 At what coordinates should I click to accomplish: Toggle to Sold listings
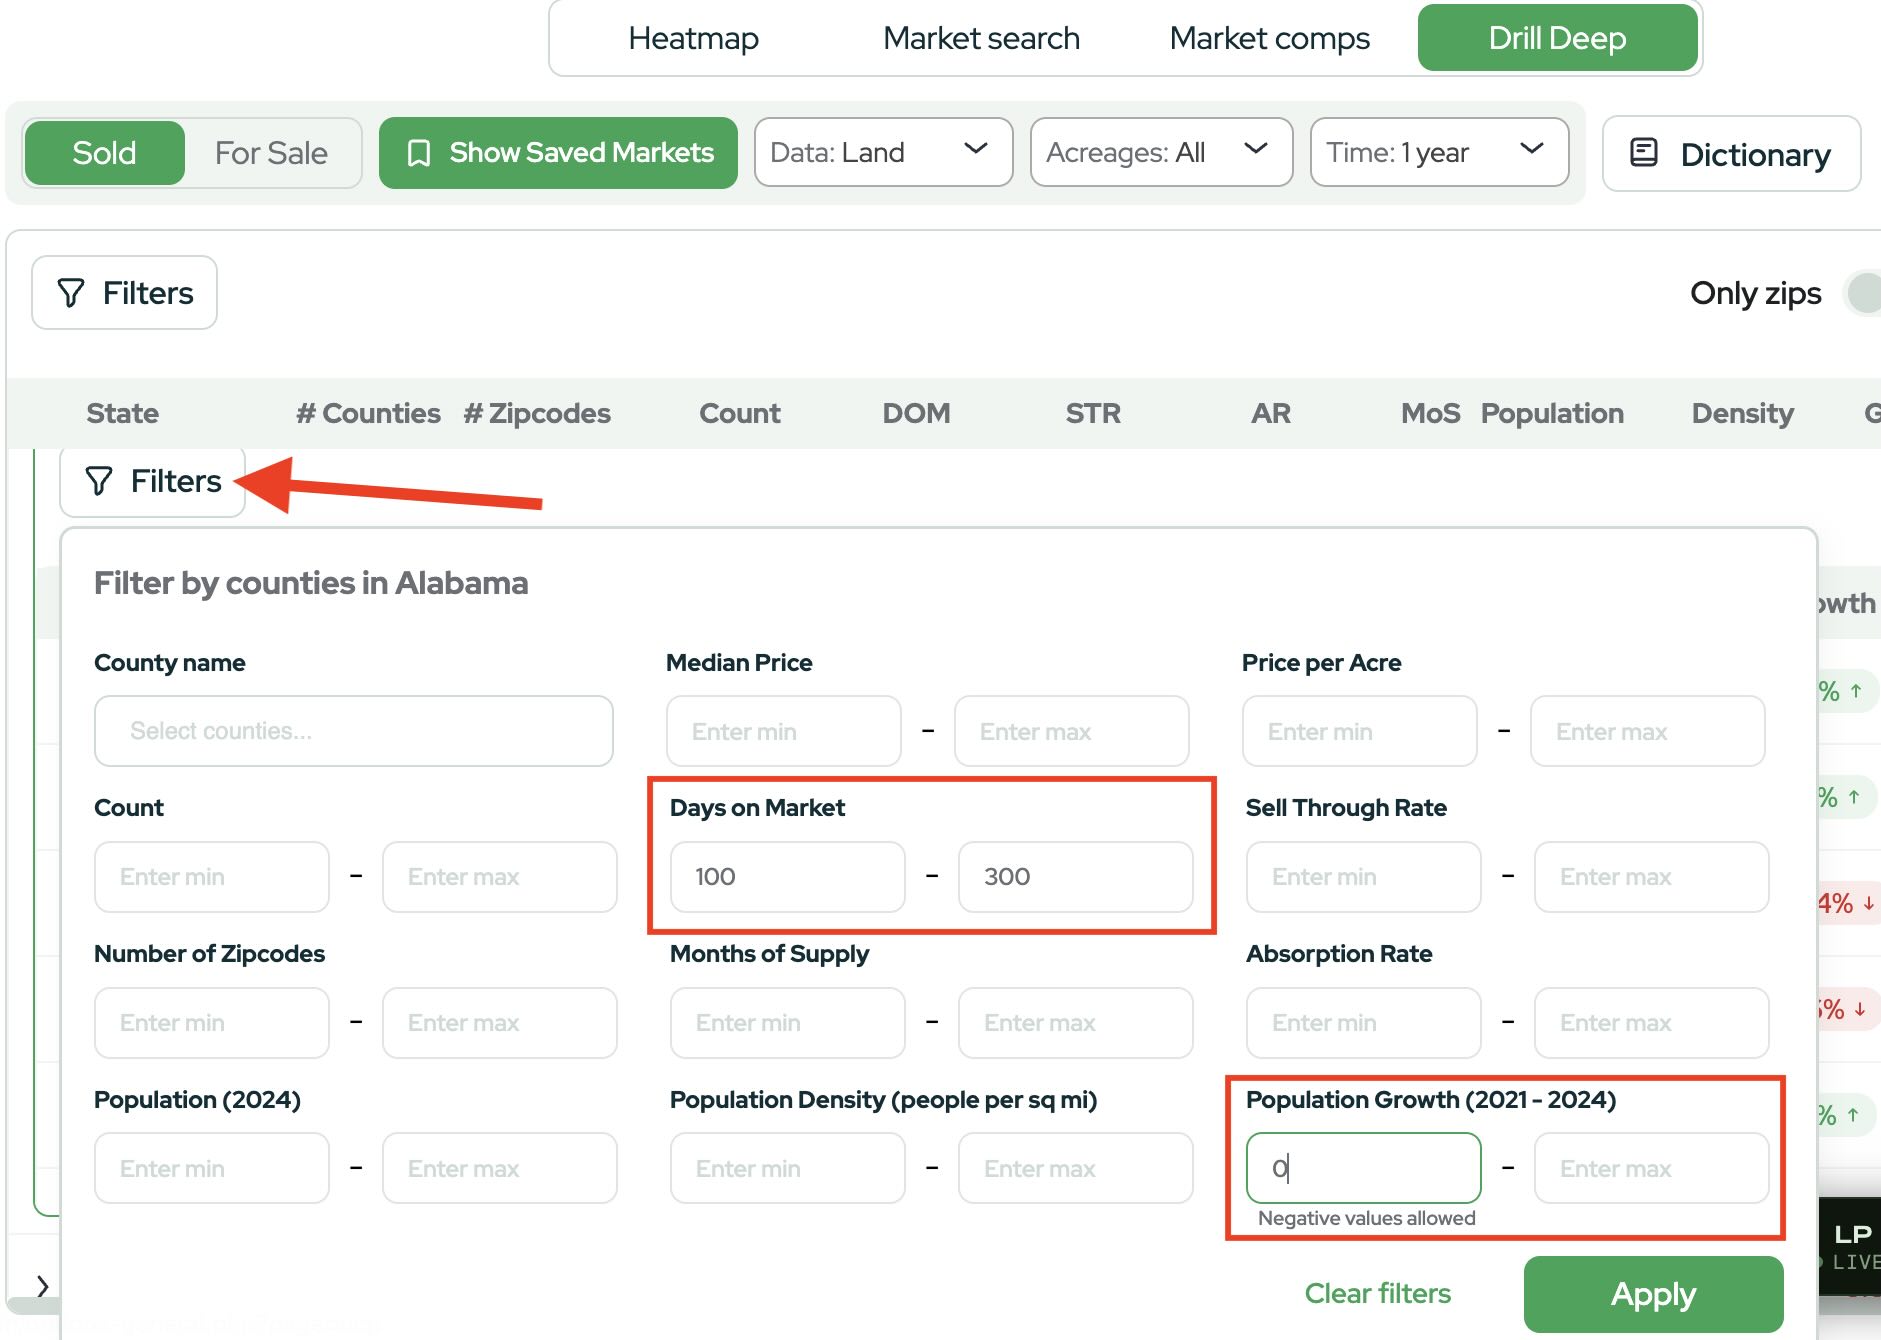coord(104,153)
